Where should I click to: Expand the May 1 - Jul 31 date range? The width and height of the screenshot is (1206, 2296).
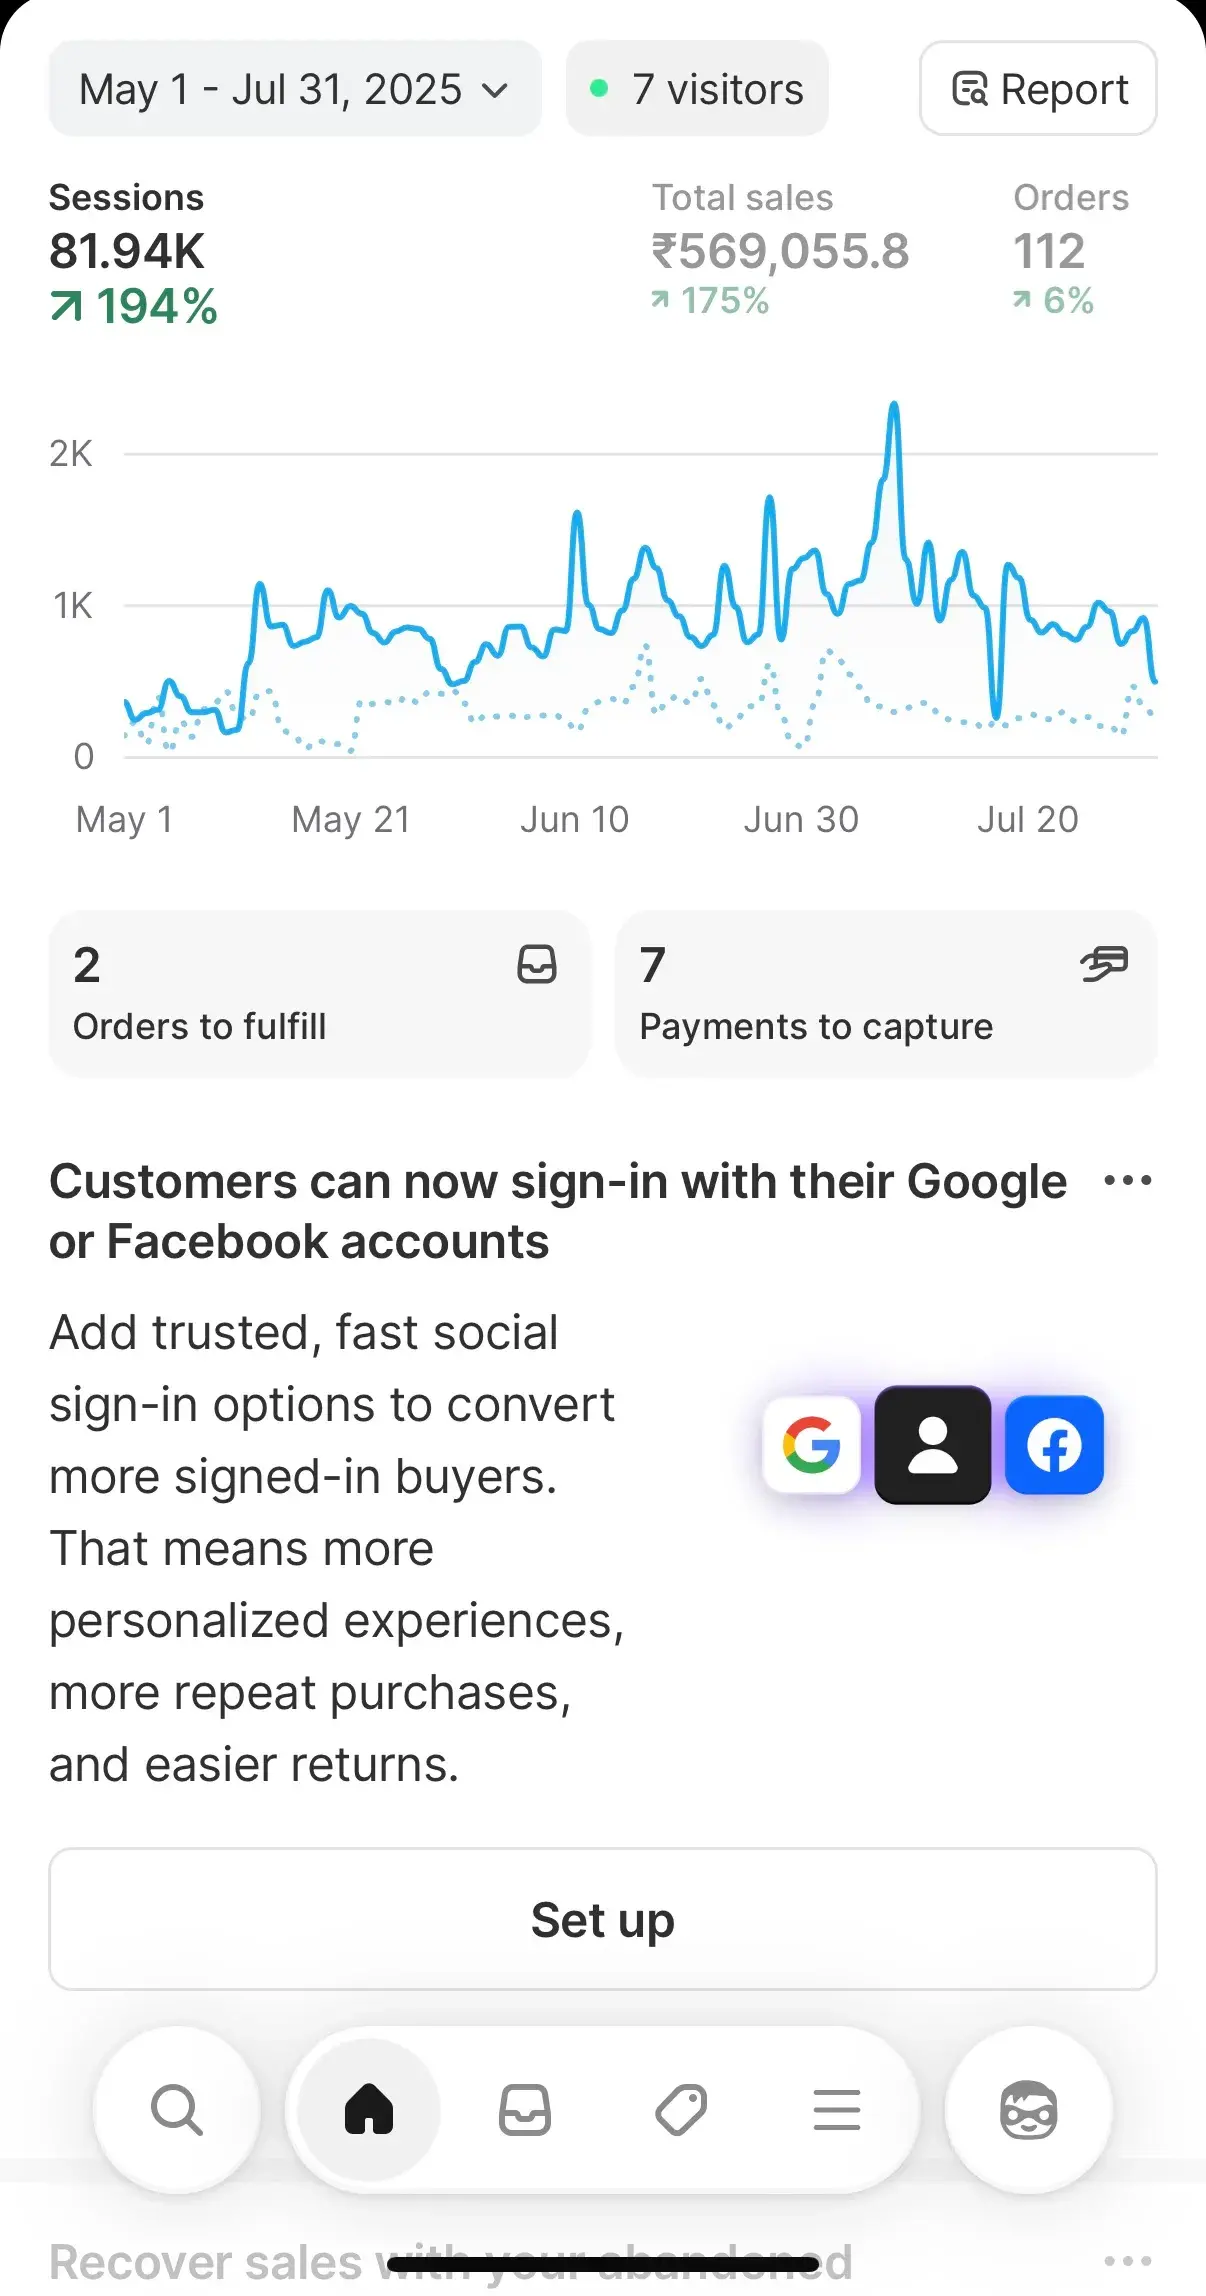pyautogui.click(x=295, y=89)
